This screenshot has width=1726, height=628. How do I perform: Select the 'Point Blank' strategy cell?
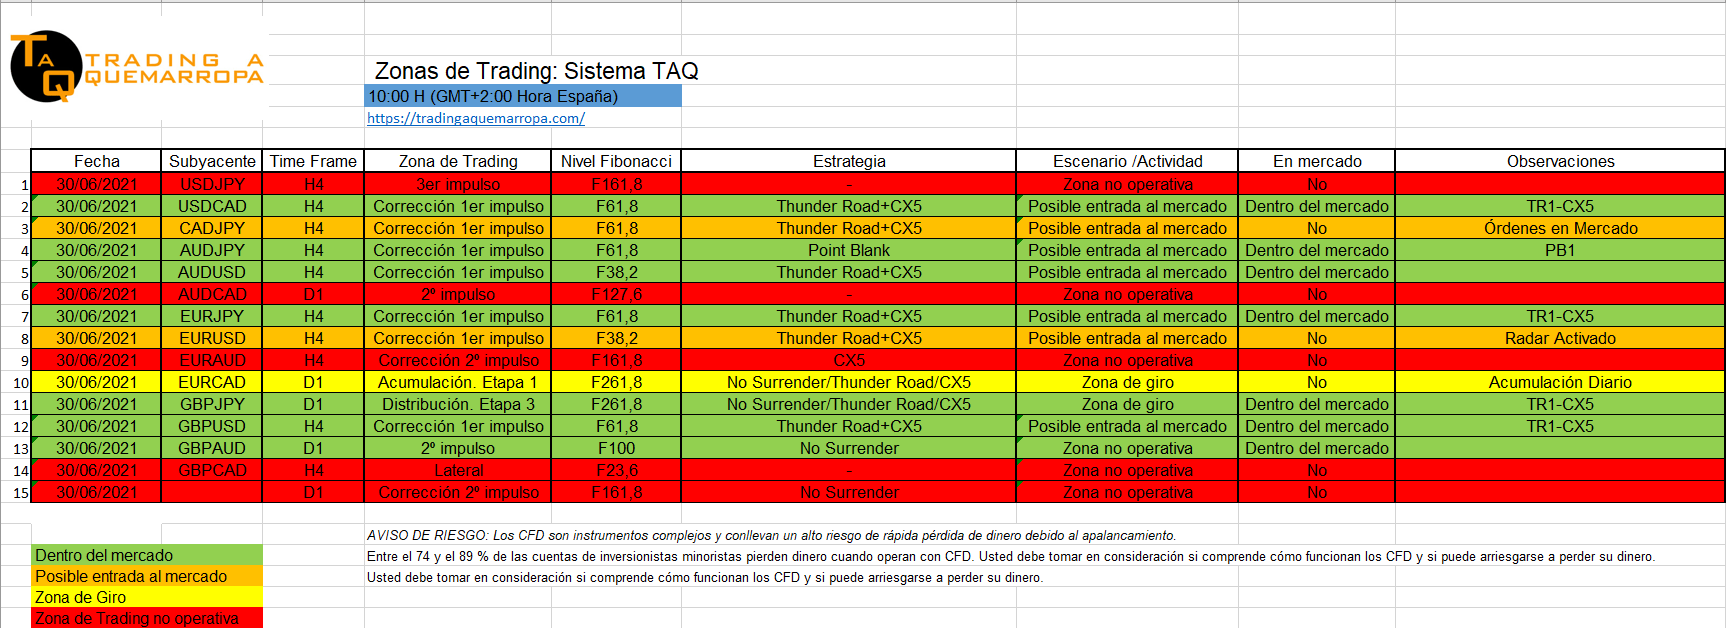pos(848,250)
